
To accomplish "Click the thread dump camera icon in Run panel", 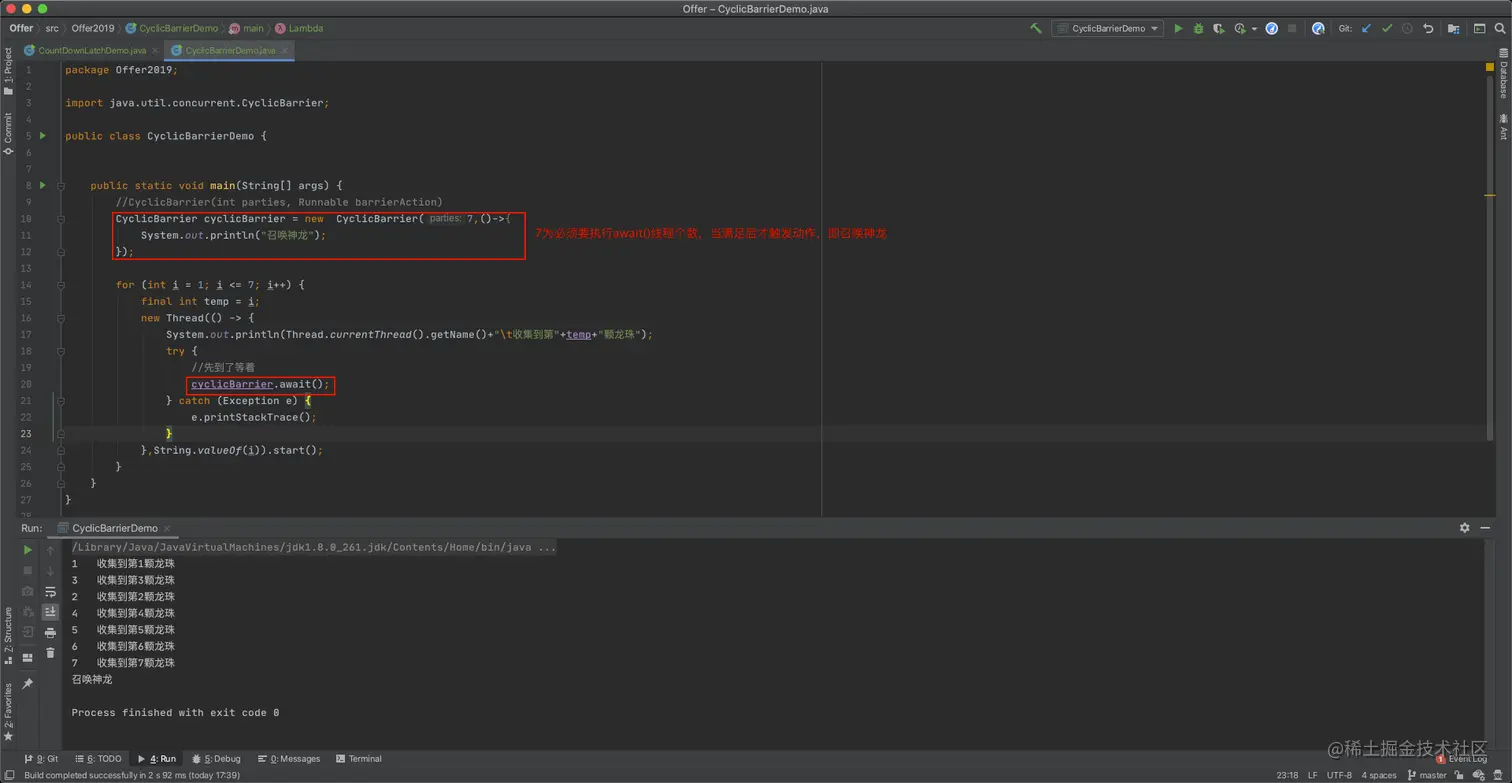I will [x=27, y=591].
